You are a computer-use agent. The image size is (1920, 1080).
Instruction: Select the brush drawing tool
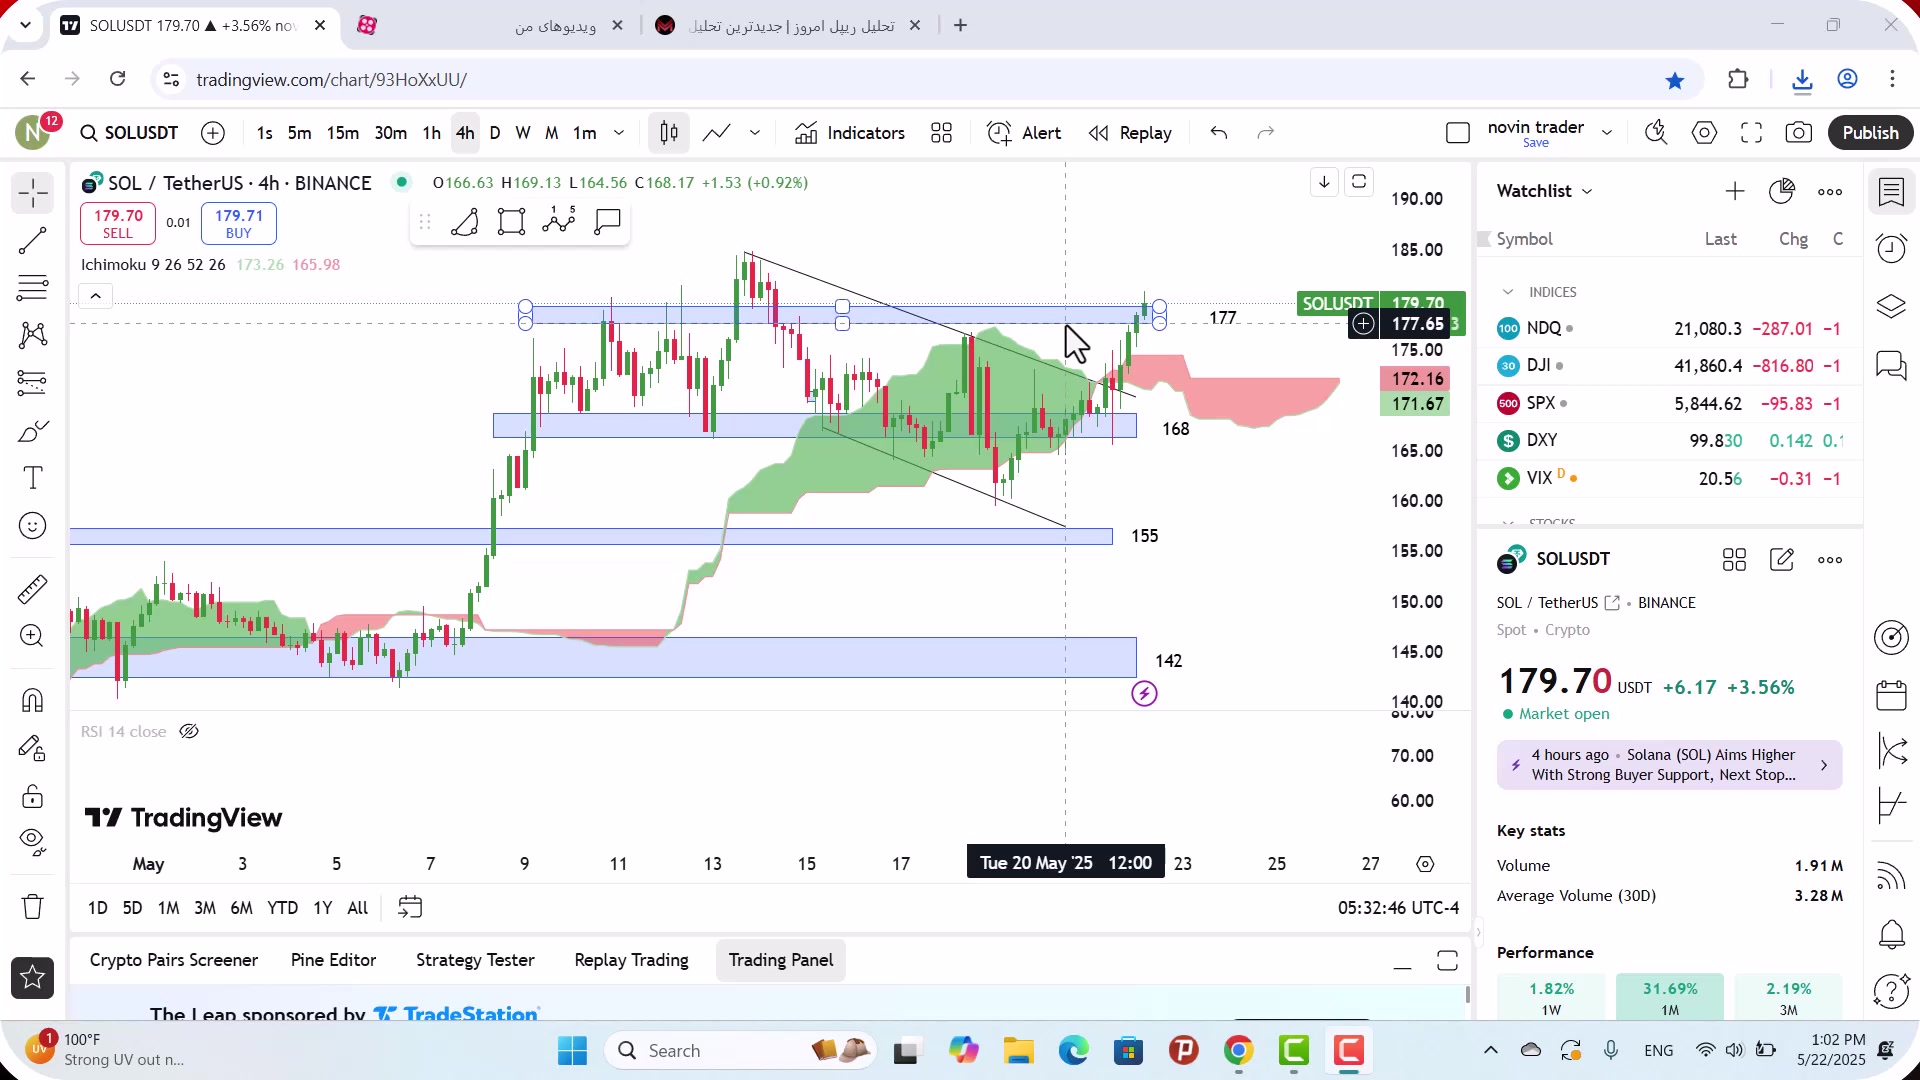(x=33, y=431)
